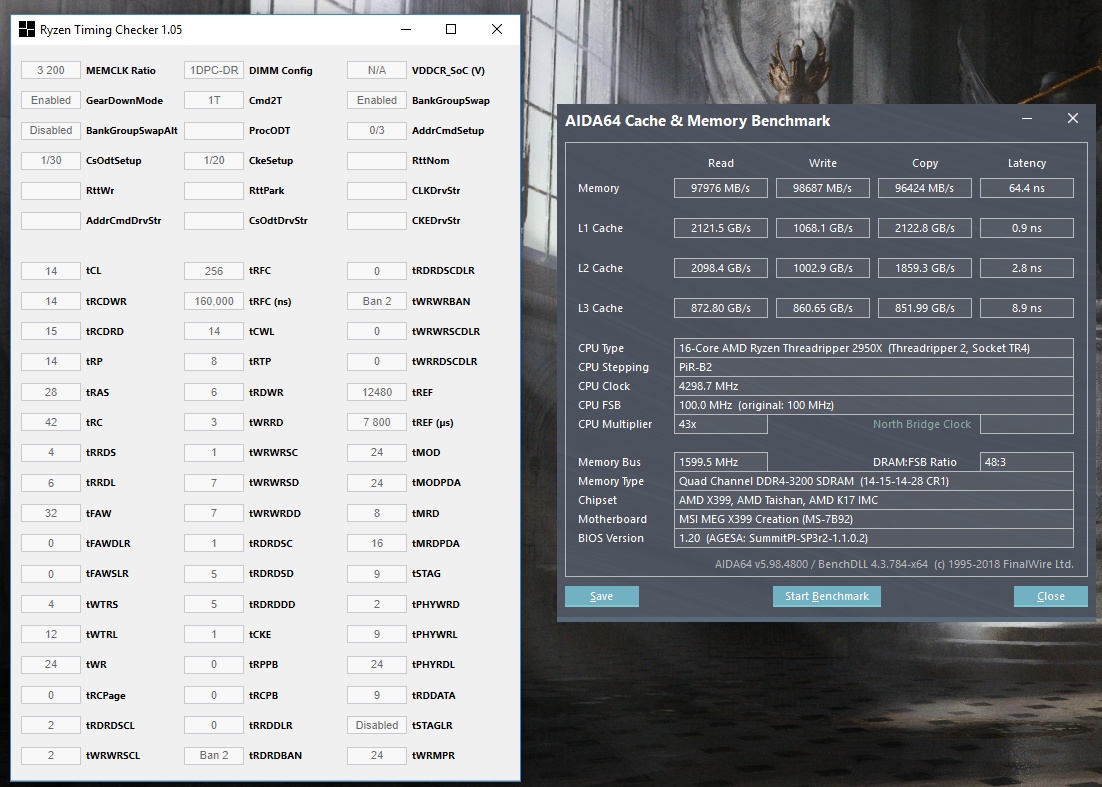Click the tREF value 12480

[377, 392]
